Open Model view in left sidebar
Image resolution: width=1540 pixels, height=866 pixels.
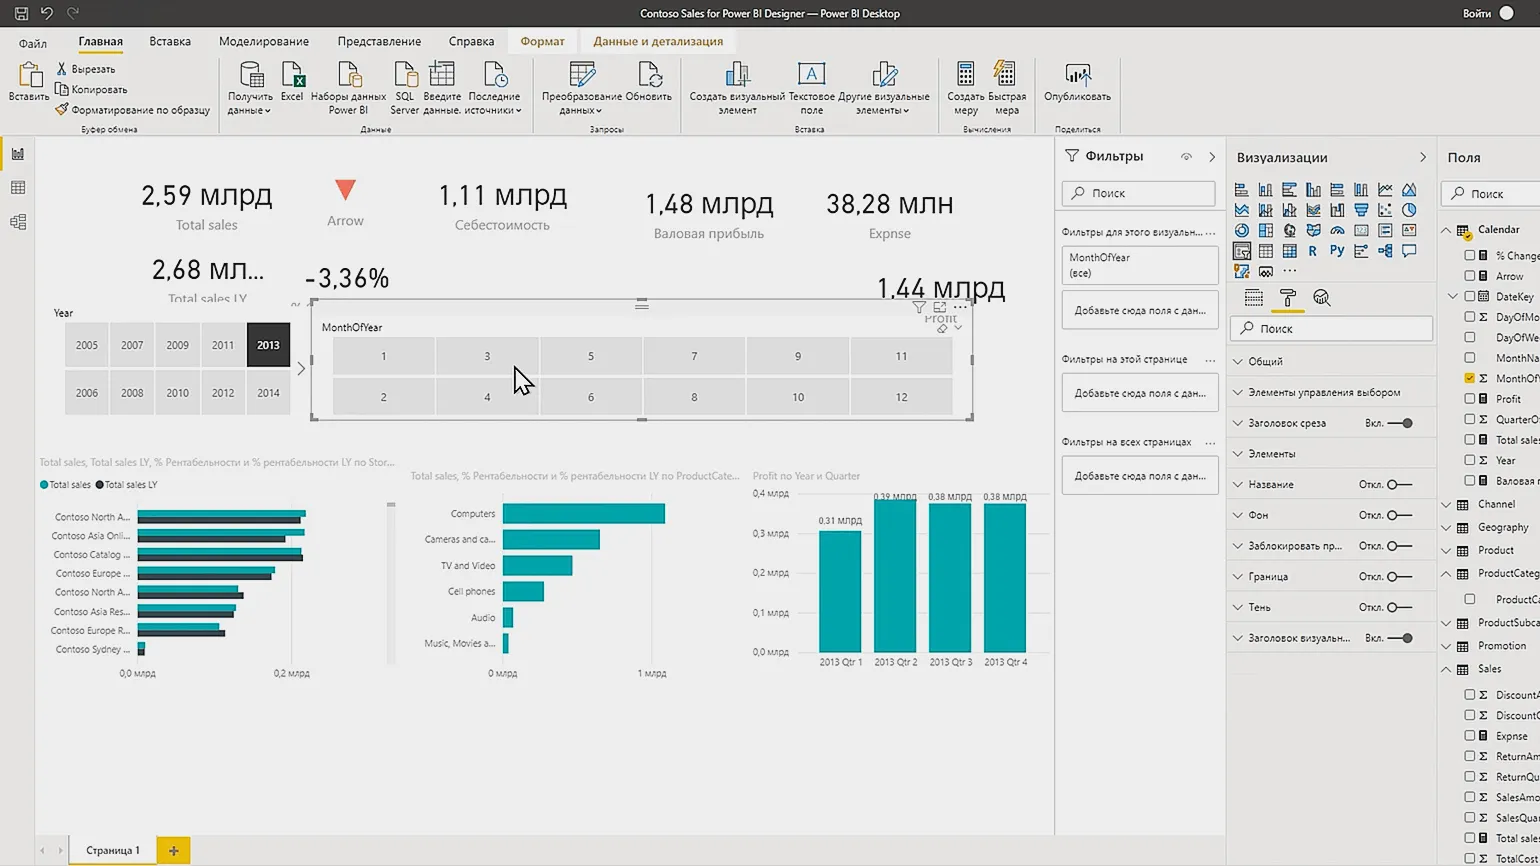click(17, 222)
